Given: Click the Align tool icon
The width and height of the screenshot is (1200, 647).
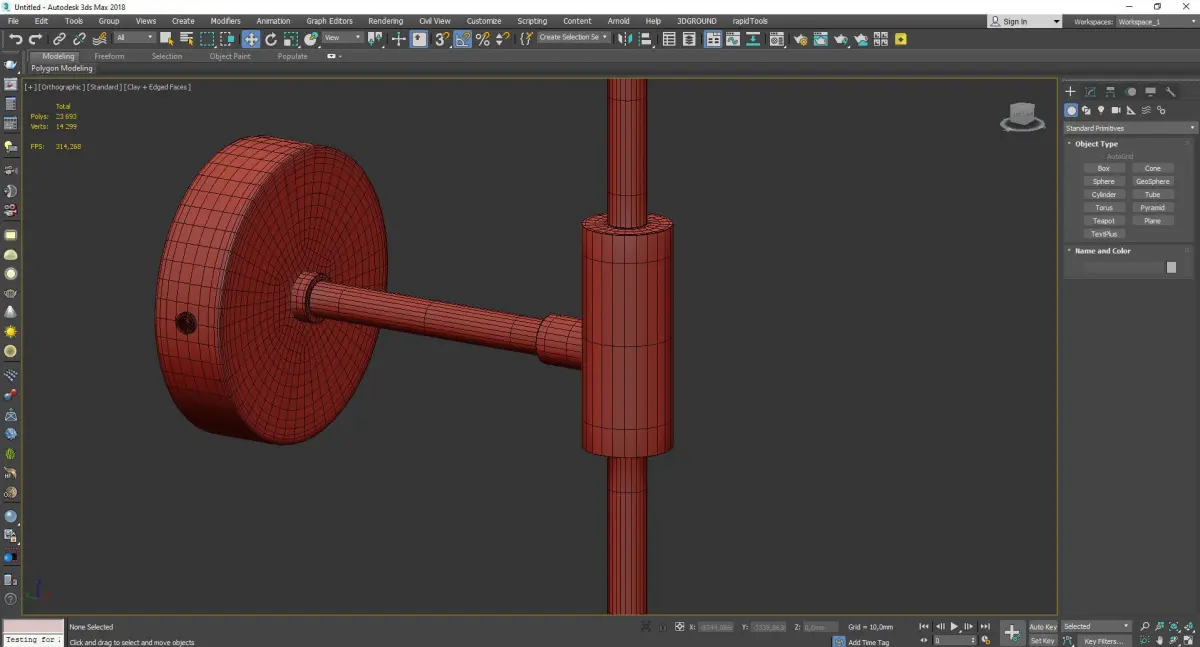Looking at the screenshot, I should click(645, 39).
